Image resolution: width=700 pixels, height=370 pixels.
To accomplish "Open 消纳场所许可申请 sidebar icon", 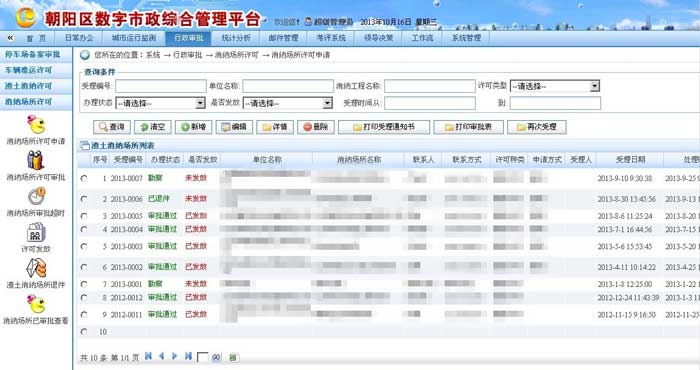I will click(36, 125).
